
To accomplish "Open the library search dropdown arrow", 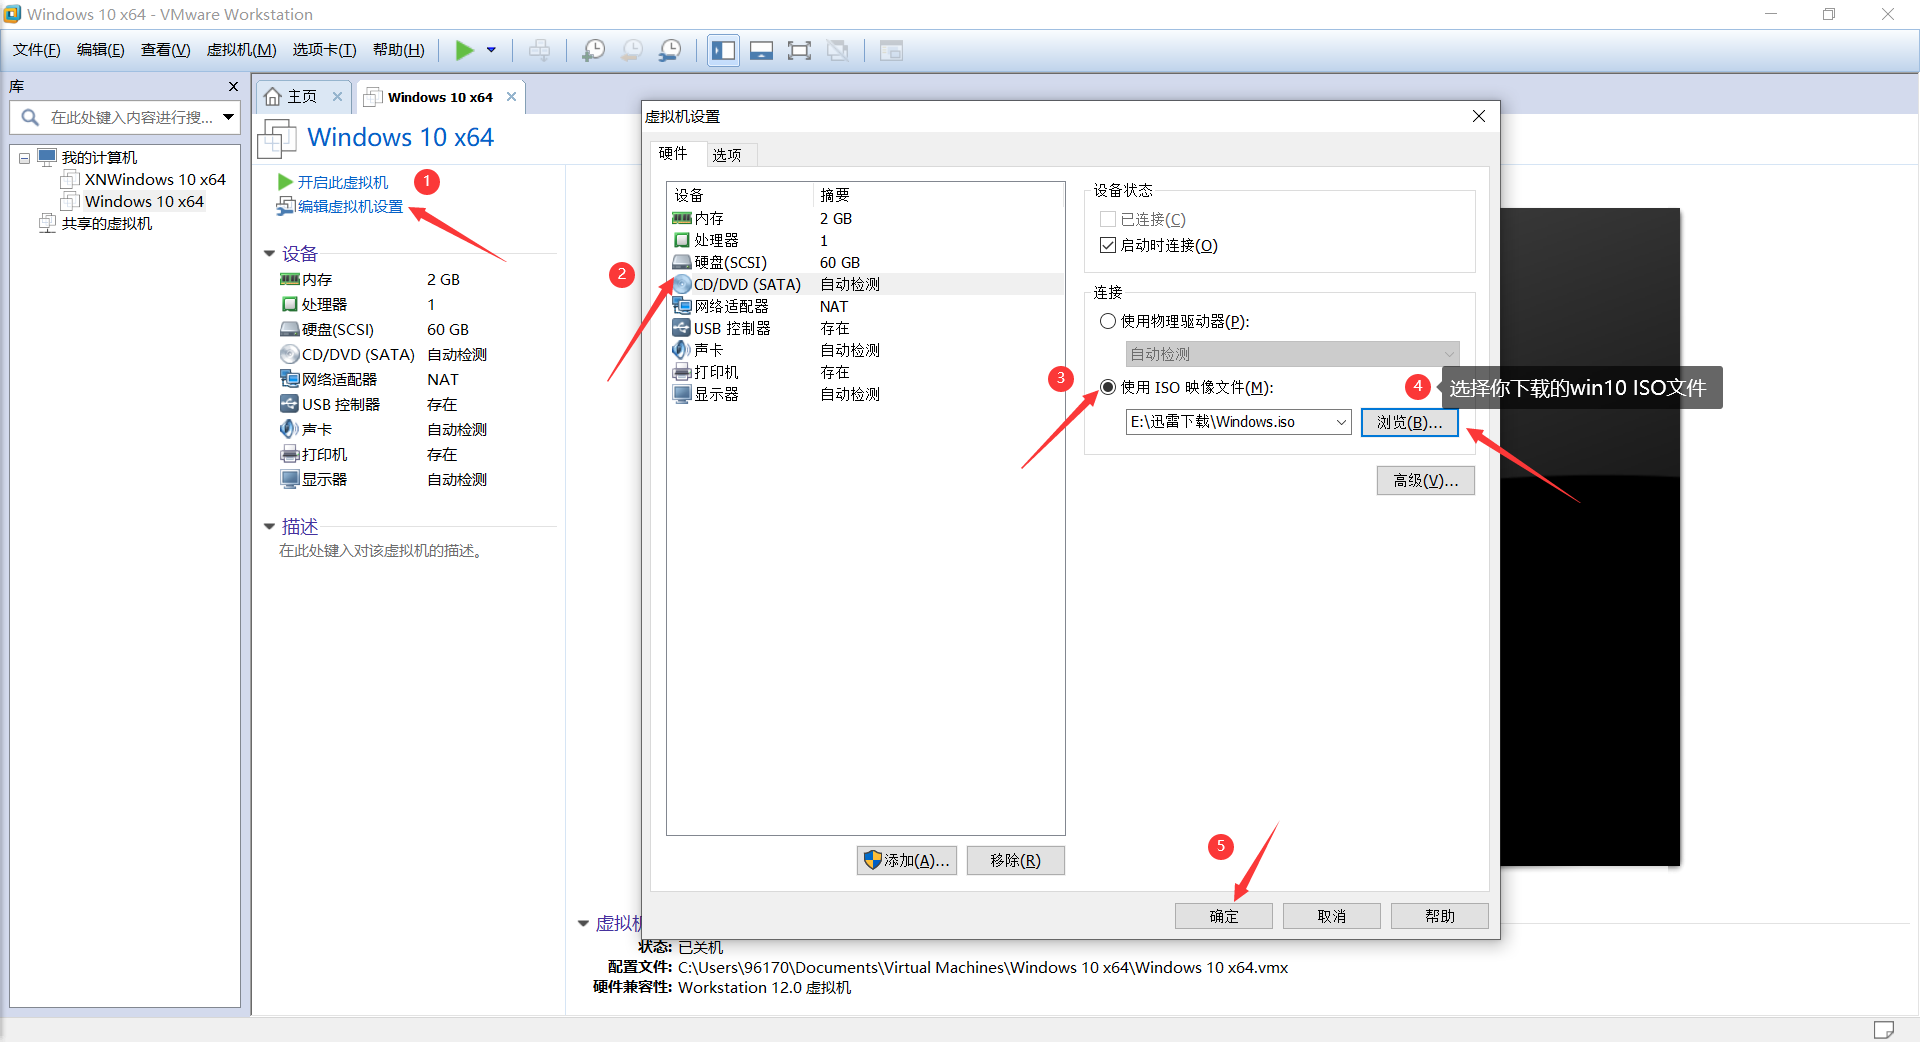I will click(x=229, y=117).
